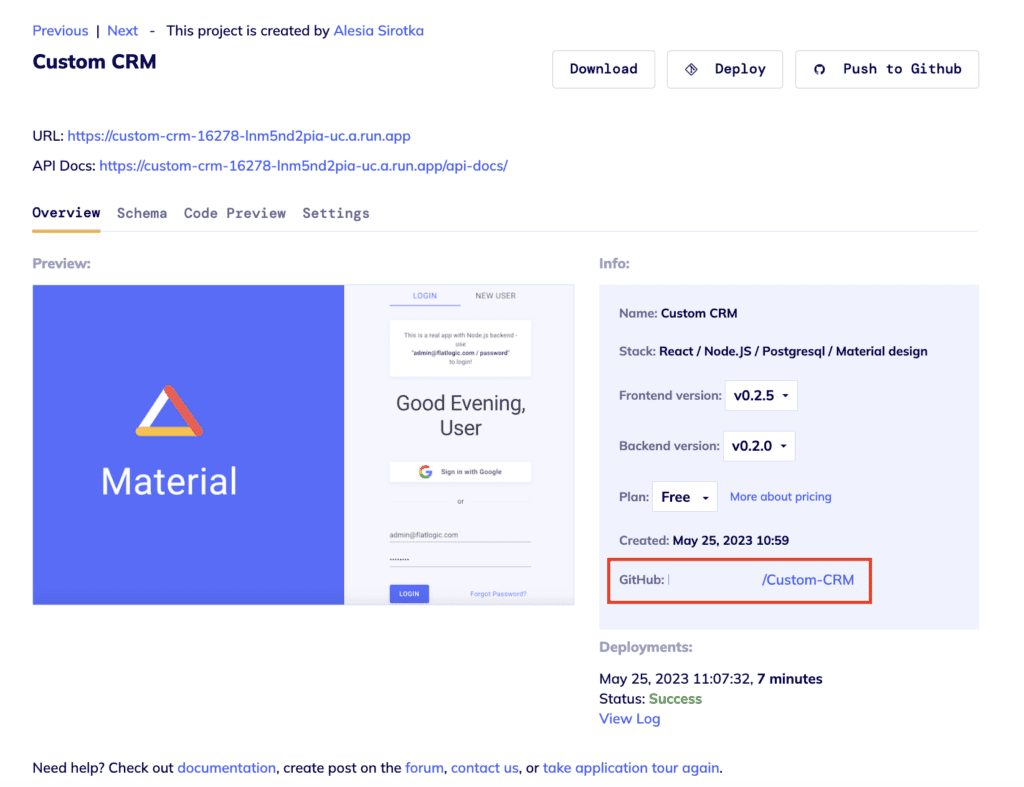
Task: Open the Plan Free dropdown
Action: click(x=684, y=497)
